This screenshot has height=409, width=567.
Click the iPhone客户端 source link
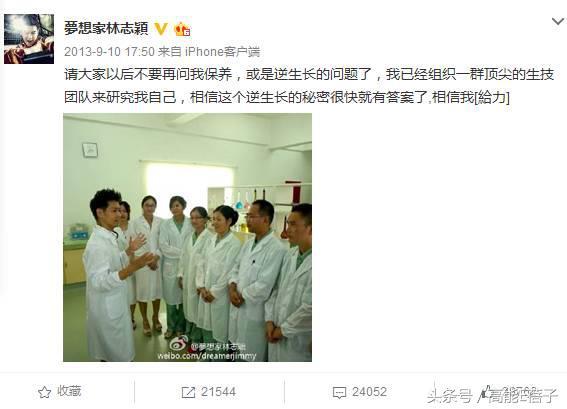[222, 52]
